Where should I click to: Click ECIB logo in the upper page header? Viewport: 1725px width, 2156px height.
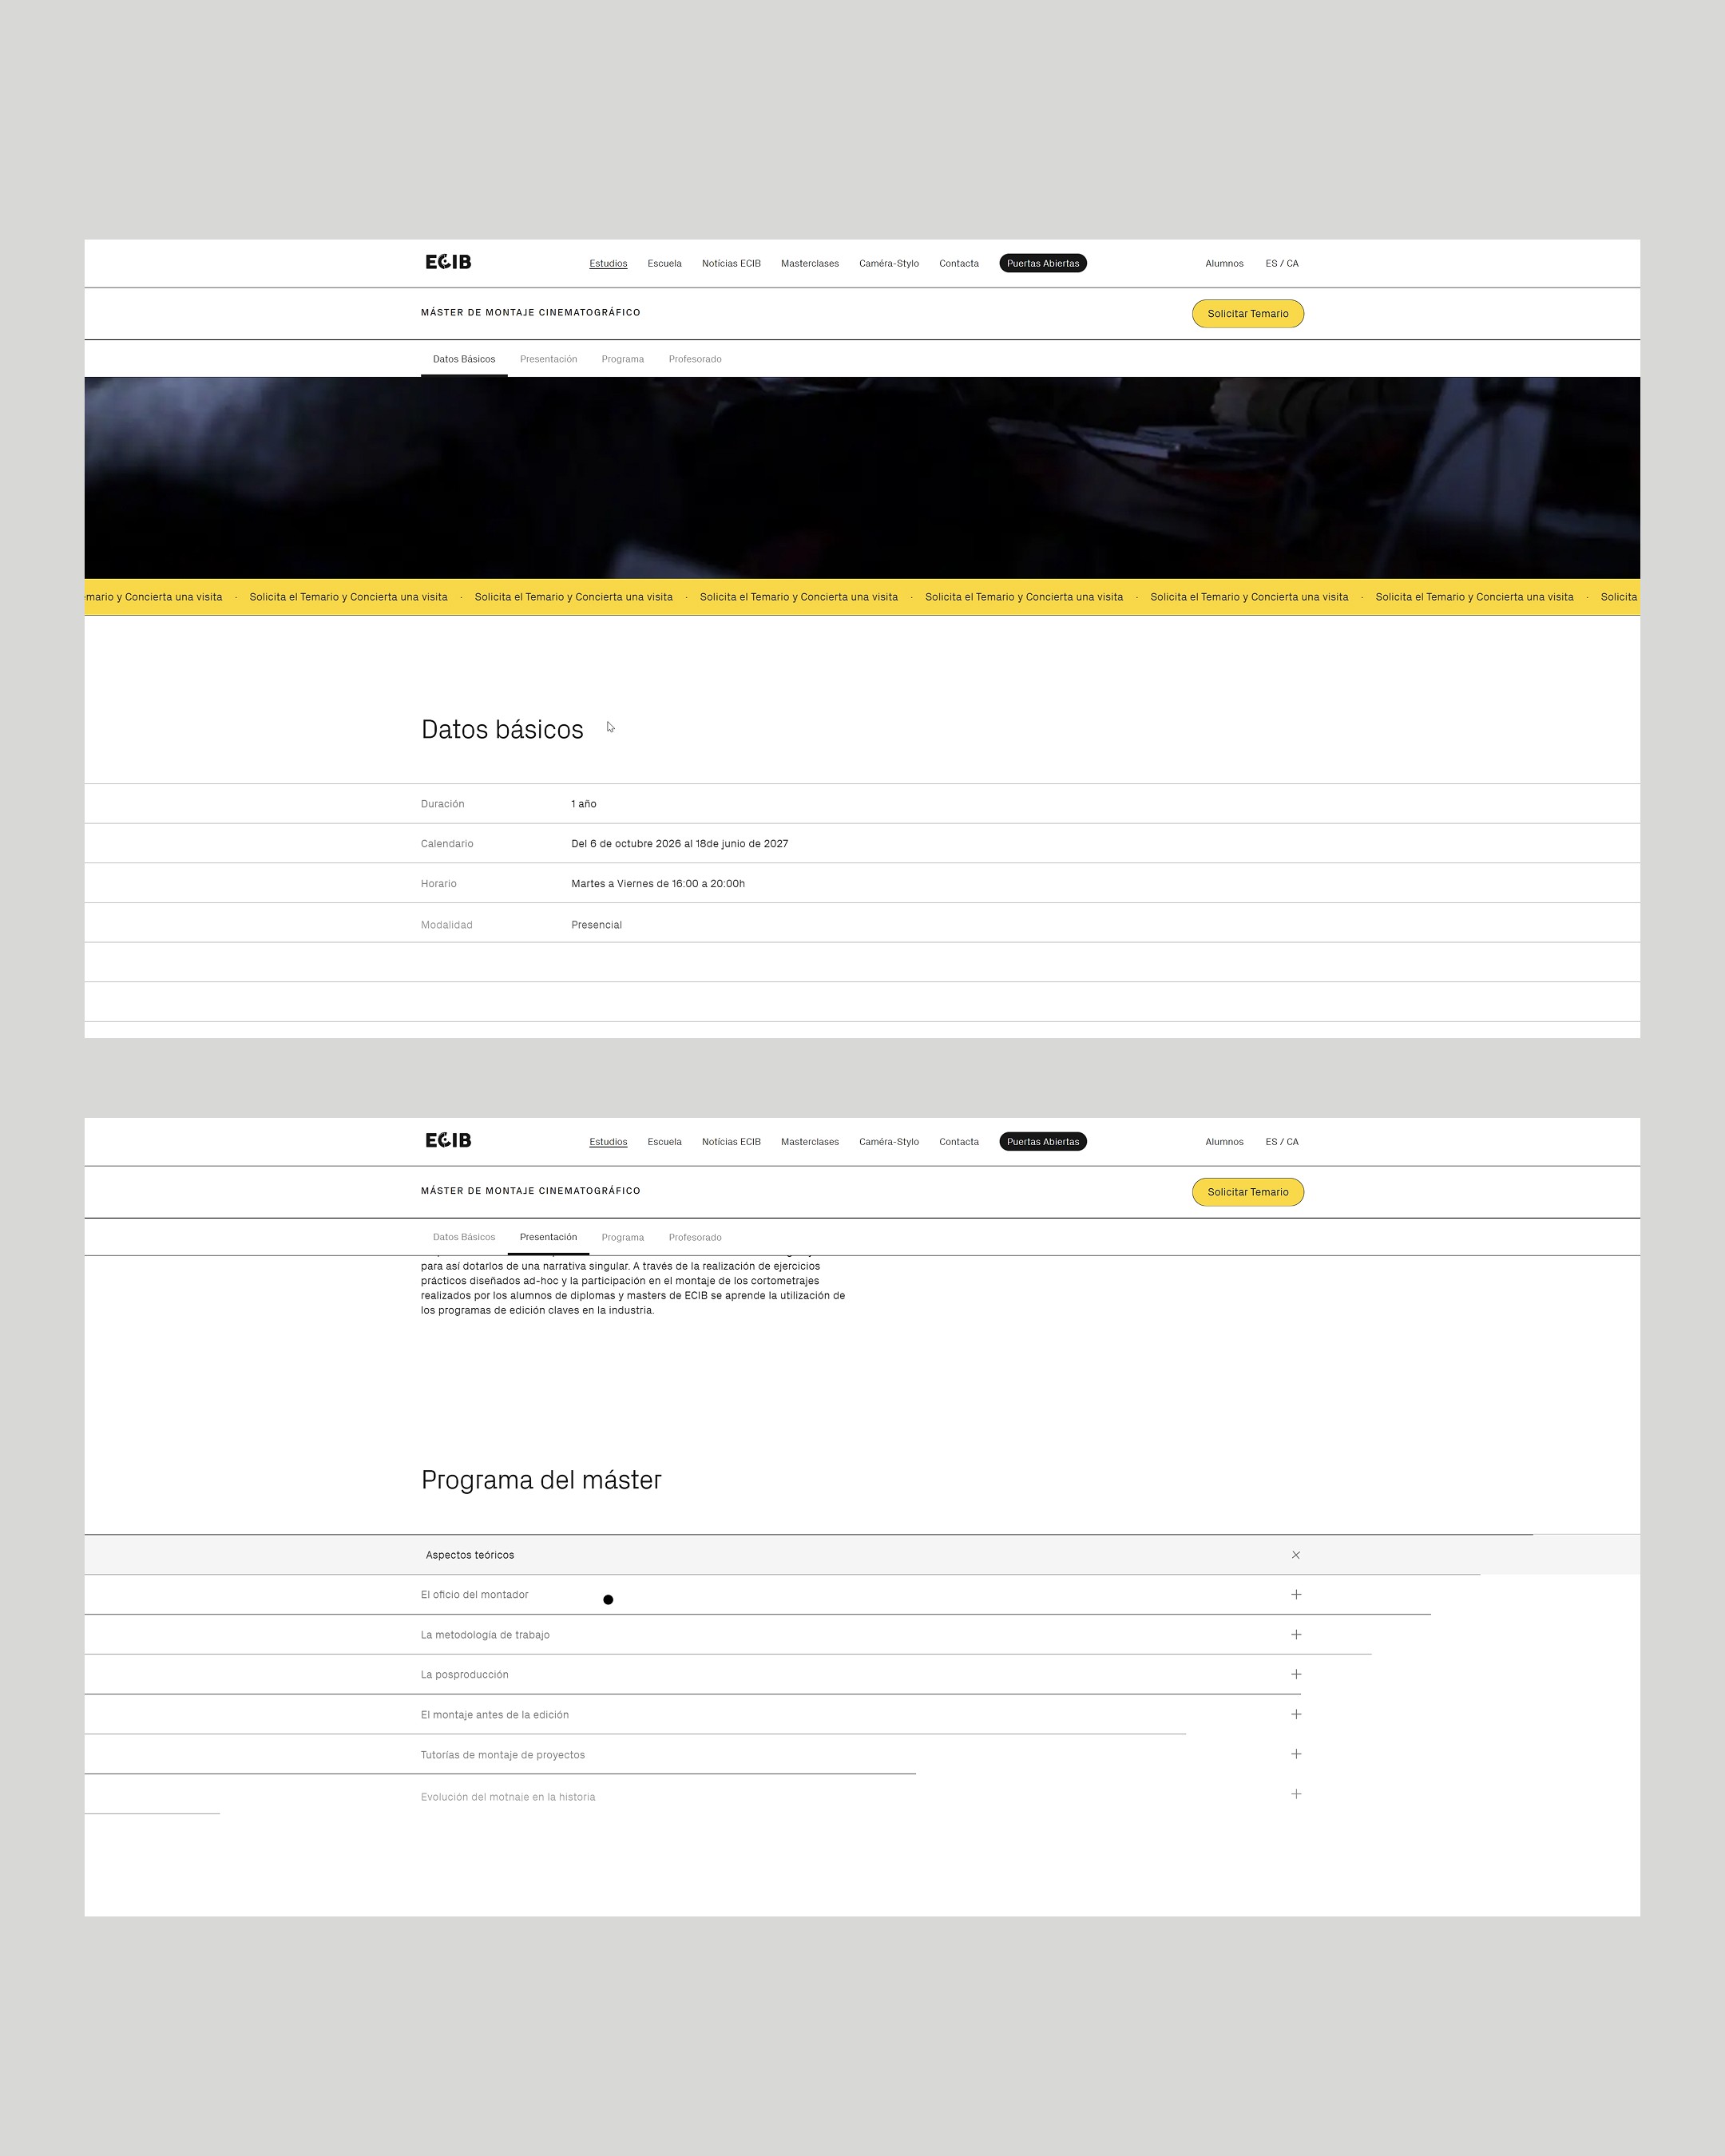click(x=448, y=262)
